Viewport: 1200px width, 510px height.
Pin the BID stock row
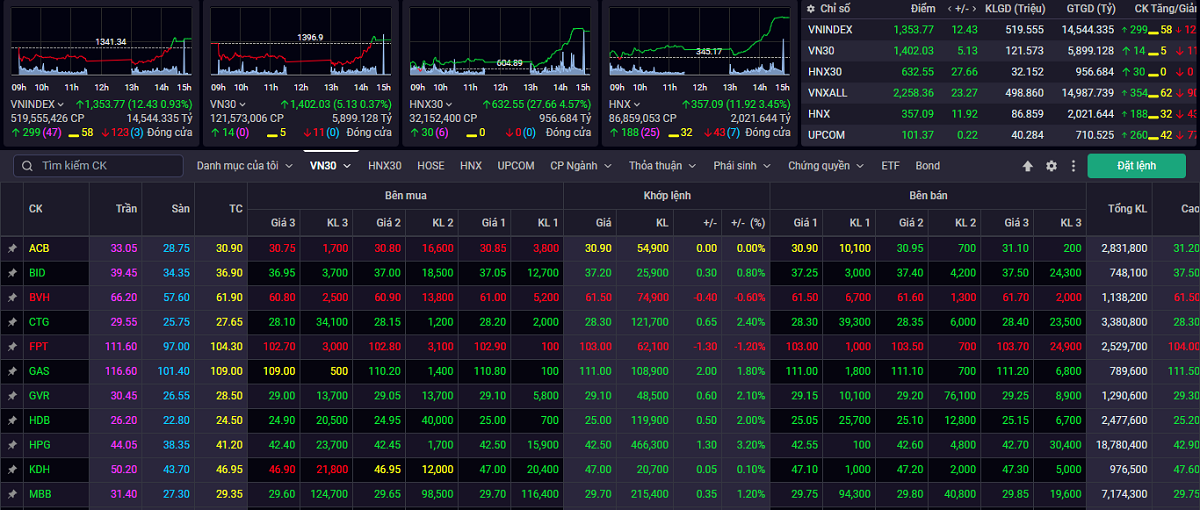click(12, 272)
